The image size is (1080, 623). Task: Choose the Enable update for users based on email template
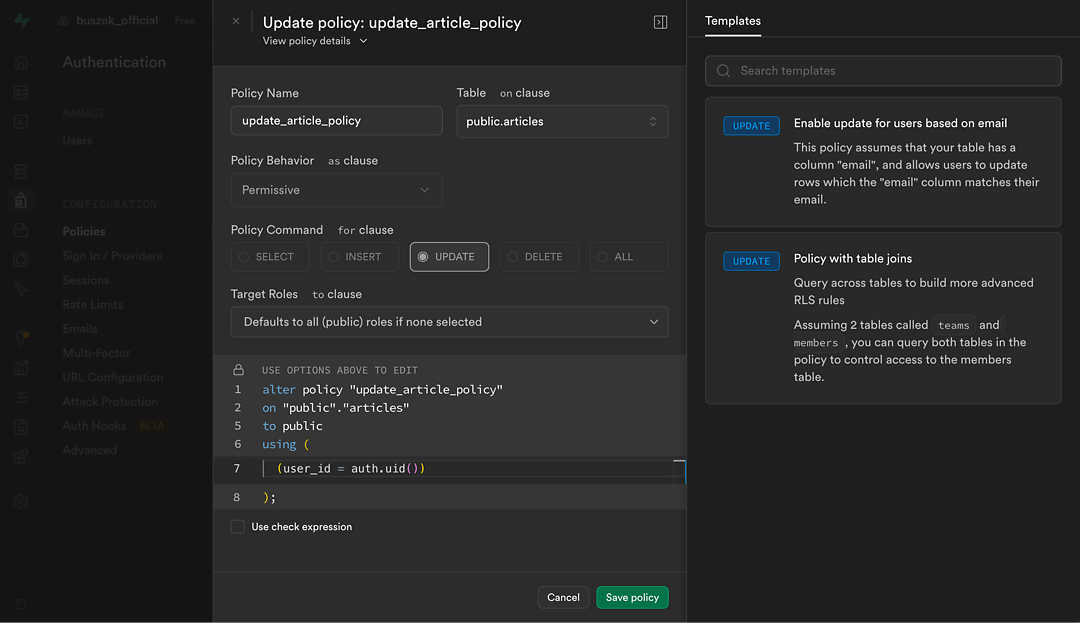[x=883, y=162]
